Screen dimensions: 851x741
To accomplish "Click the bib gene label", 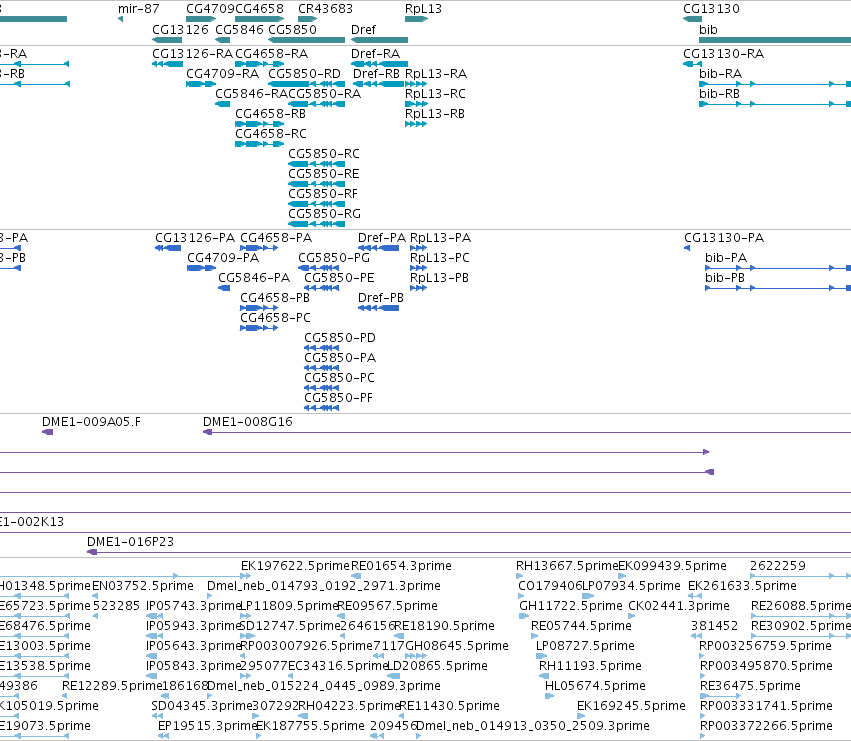I will coord(708,30).
